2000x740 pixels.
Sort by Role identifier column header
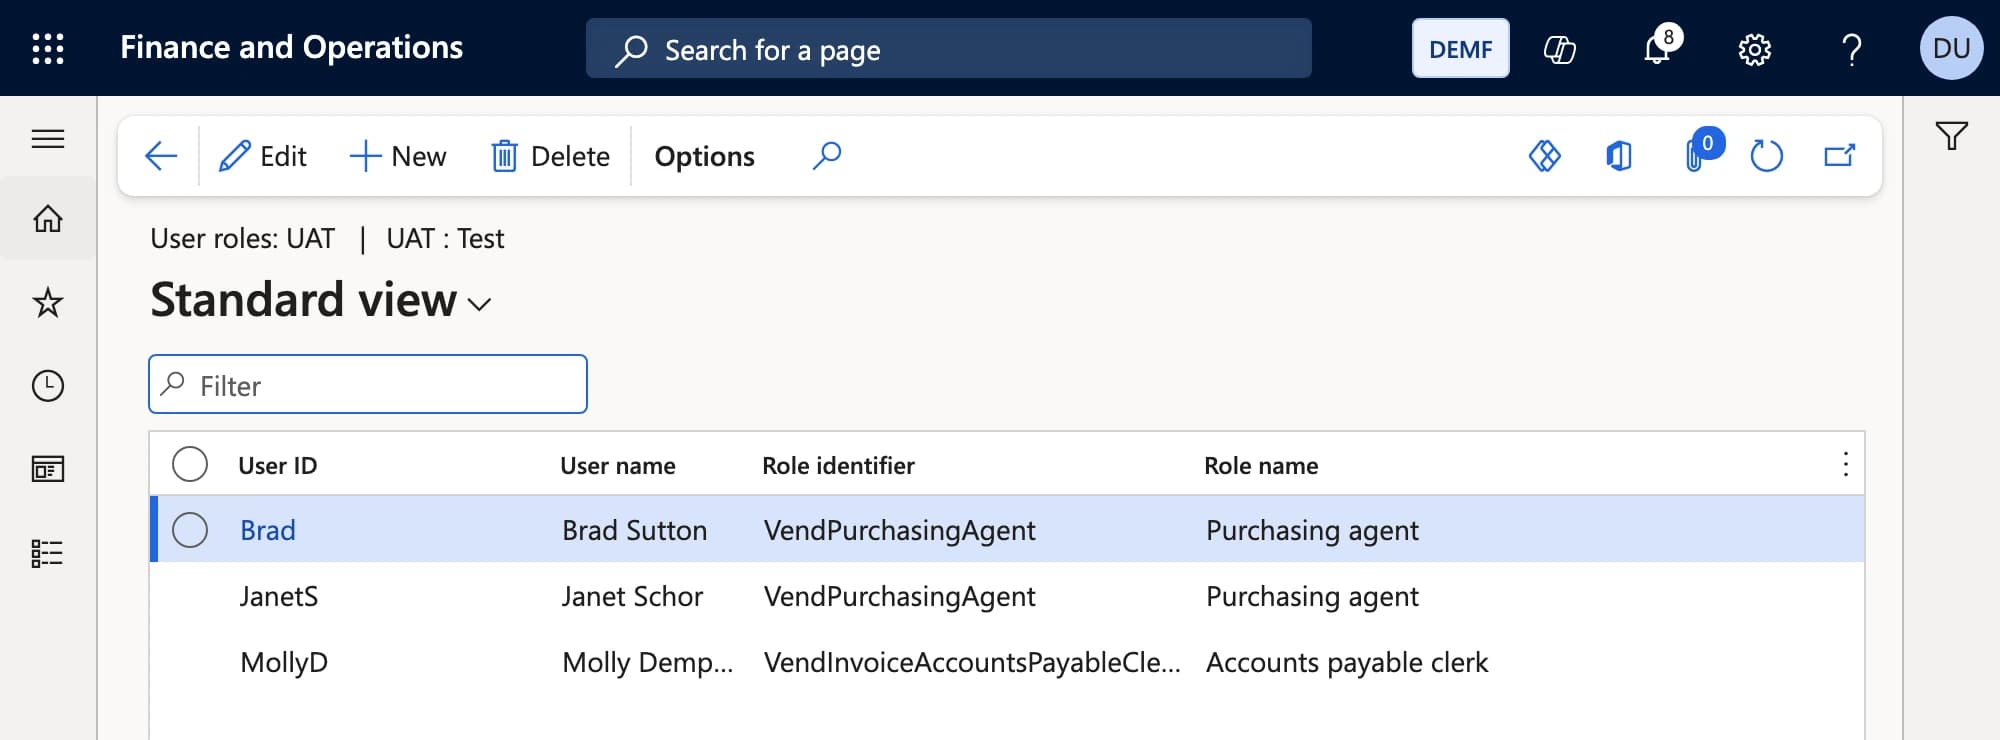(x=838, y=465)
